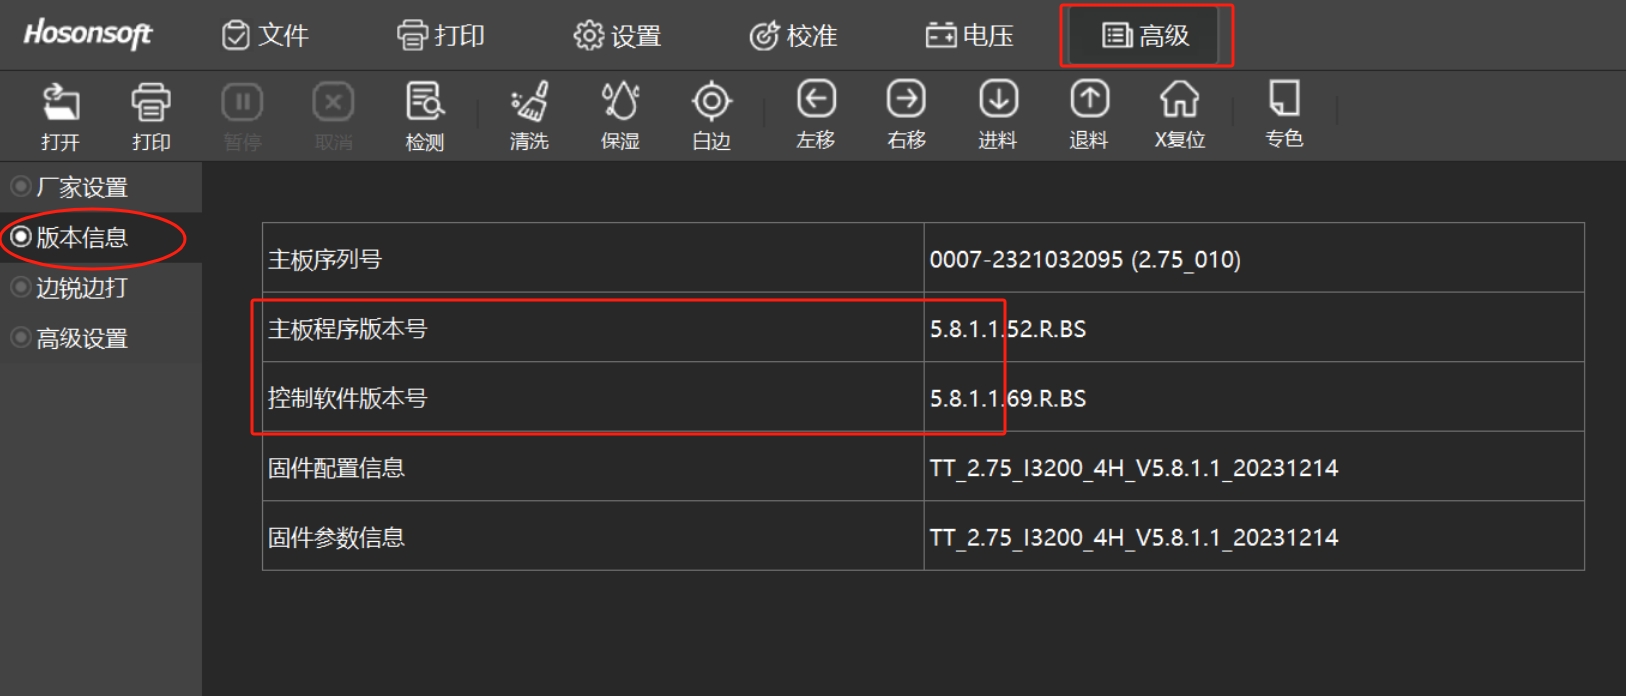This screenshot has height=696, width=1626.
Task: Feed media with 进料 icon
Action: [998, 115]
